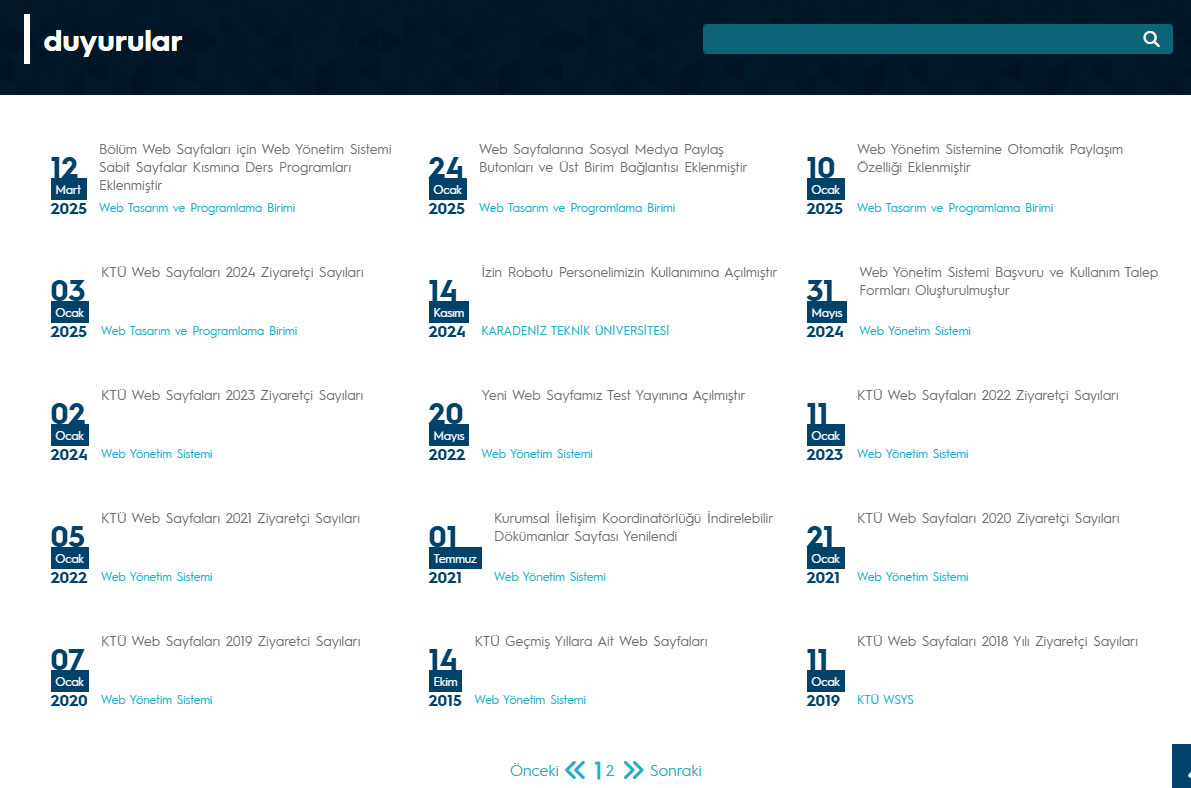Click the search input field
The width and height of the screenshot is (1191, 788).
click(920, 39)
